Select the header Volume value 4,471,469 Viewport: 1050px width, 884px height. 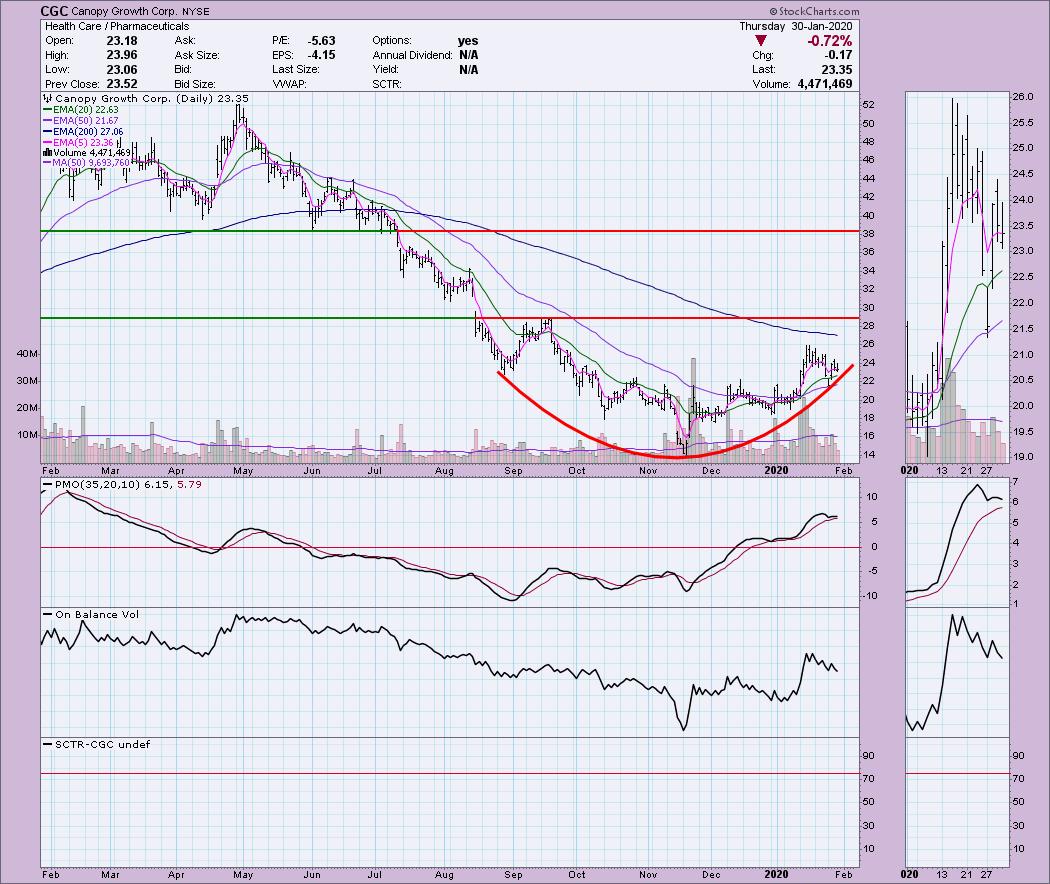tap(824, 84)
